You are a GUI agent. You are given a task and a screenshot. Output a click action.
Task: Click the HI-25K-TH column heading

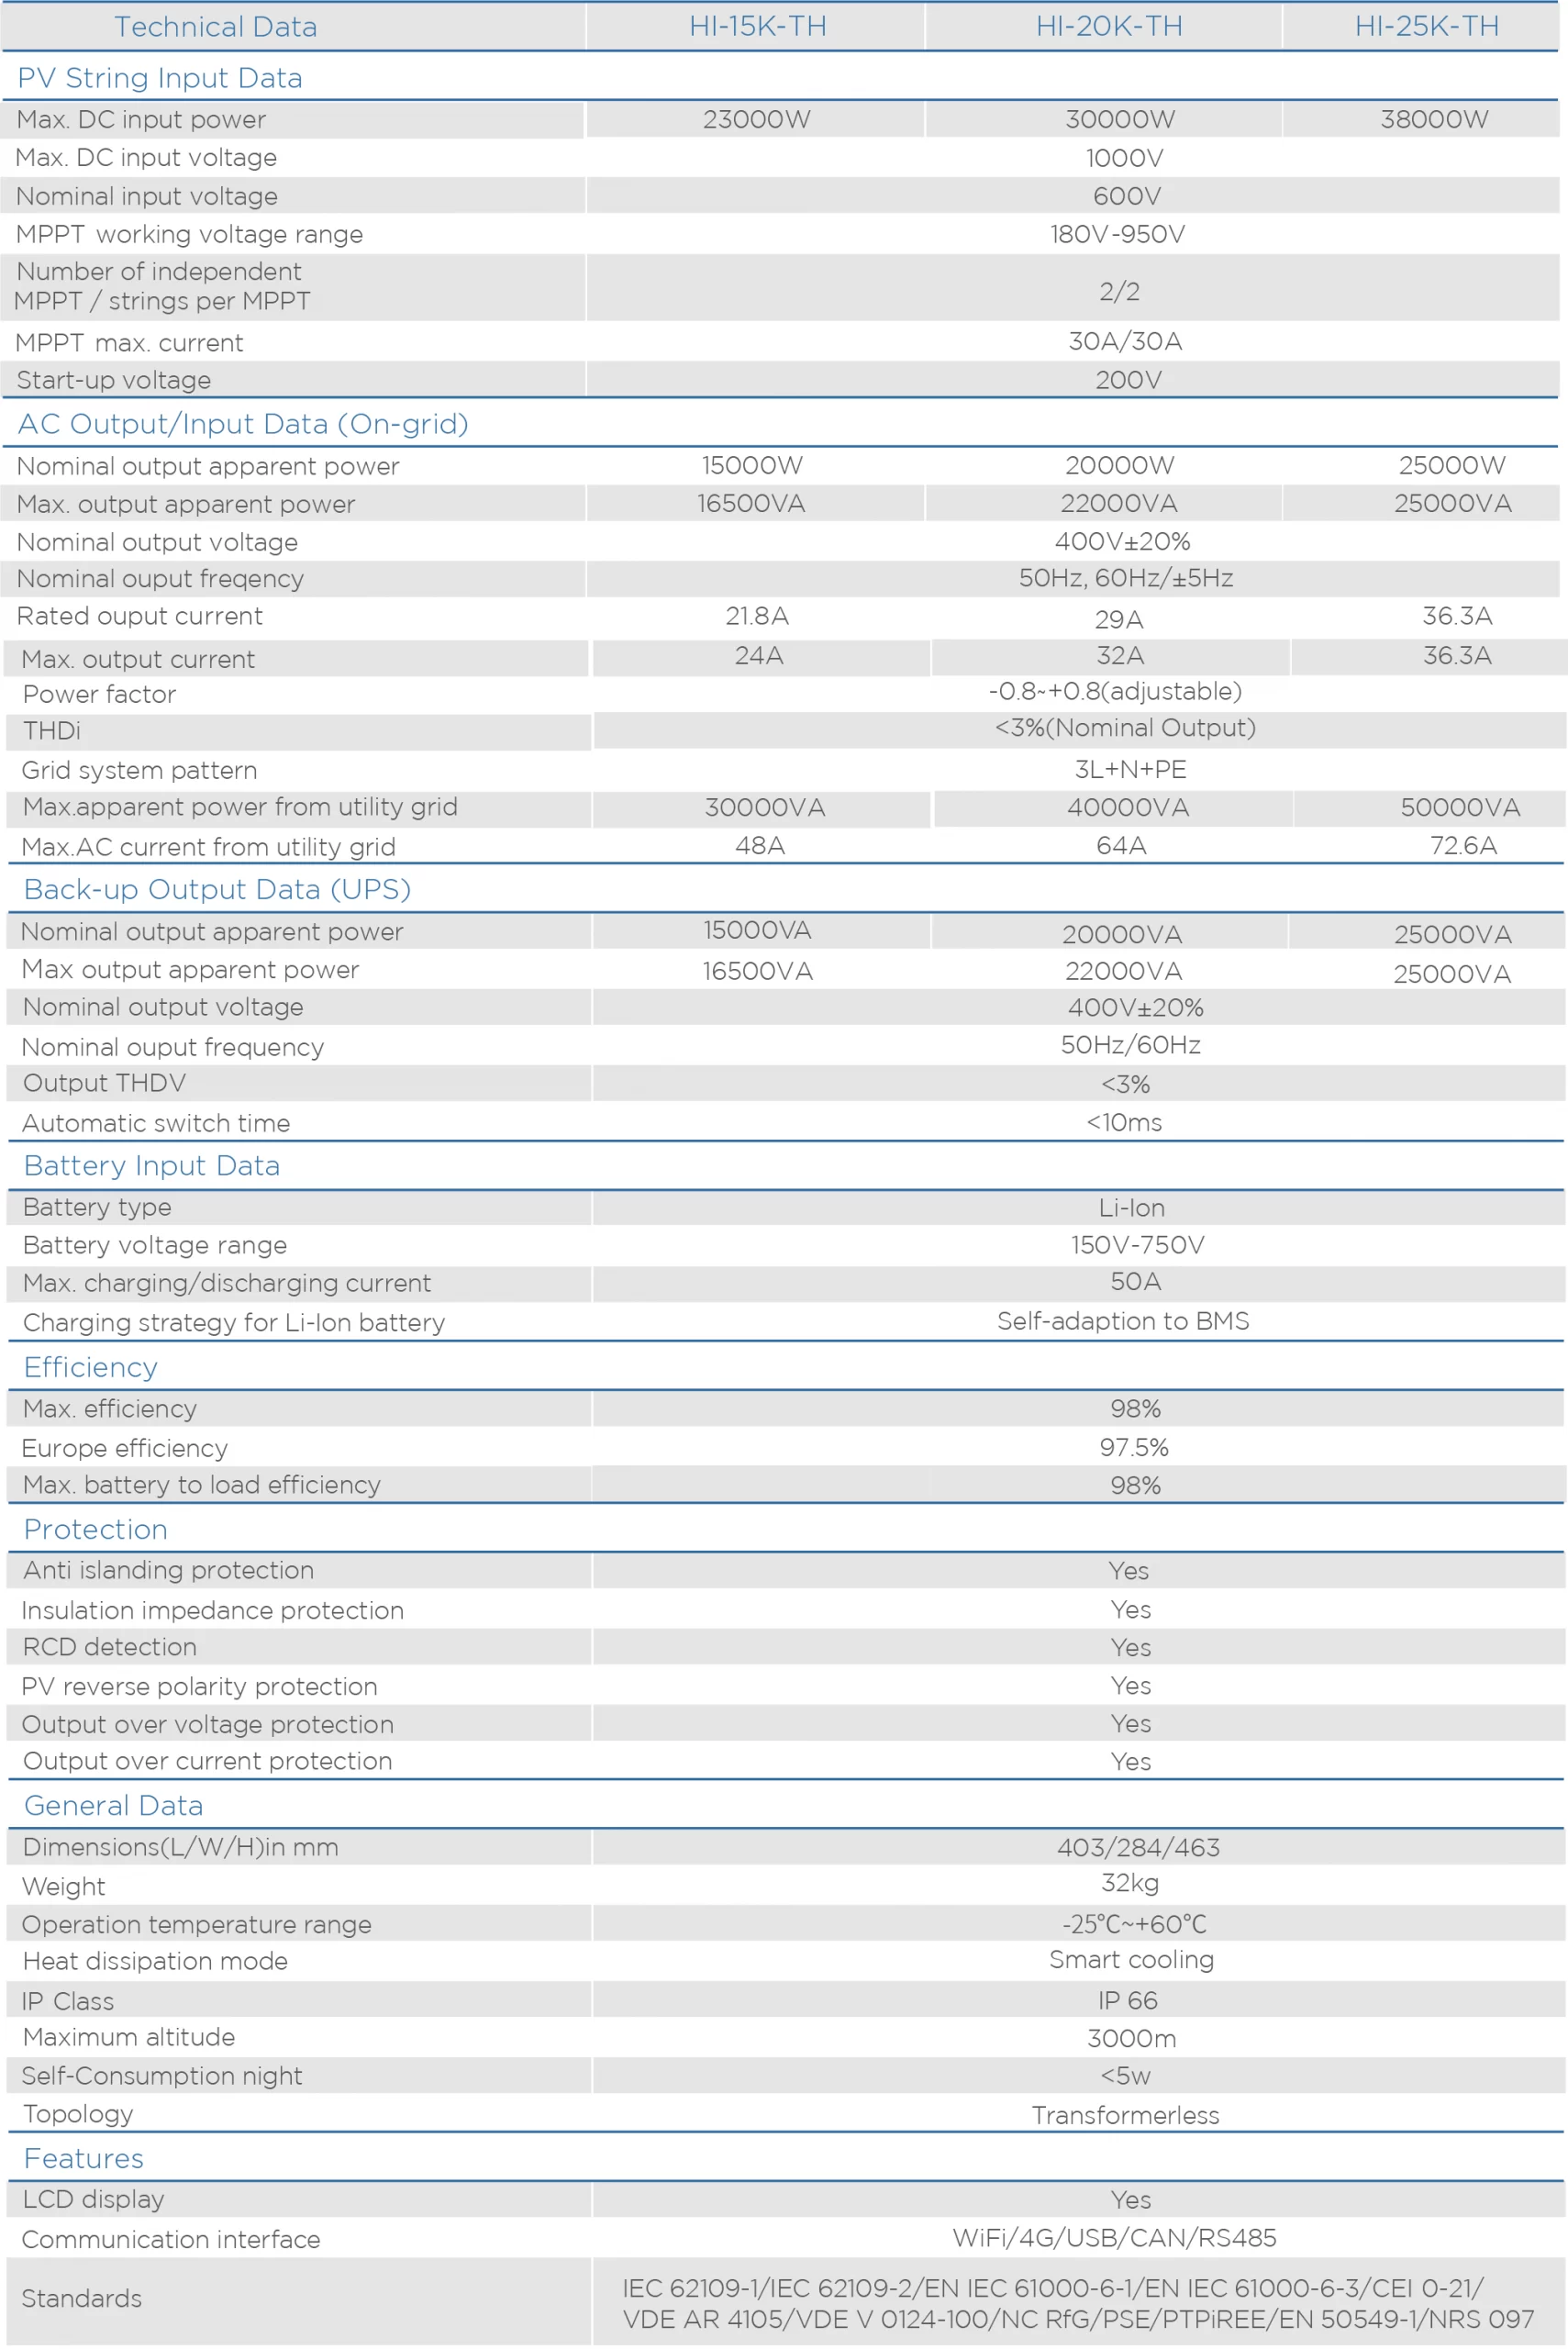click(x=1426, y=27)
